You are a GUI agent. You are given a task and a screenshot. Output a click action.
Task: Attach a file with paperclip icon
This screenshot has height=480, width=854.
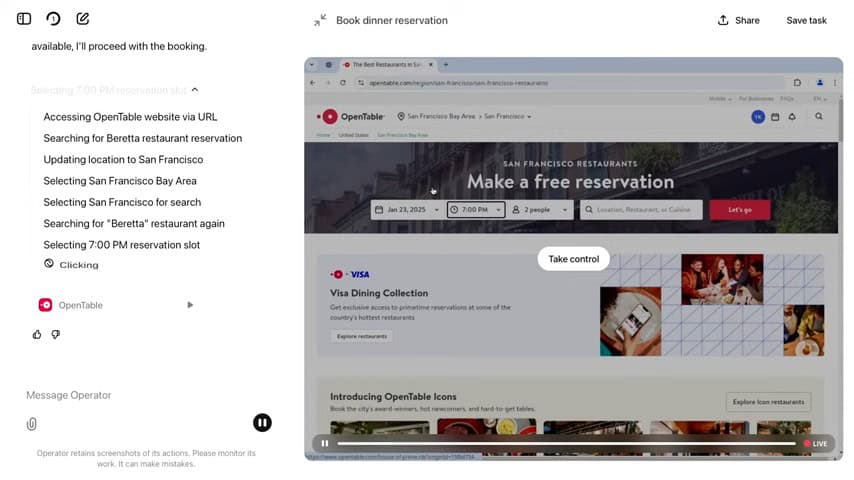click(x=32, y=424)
